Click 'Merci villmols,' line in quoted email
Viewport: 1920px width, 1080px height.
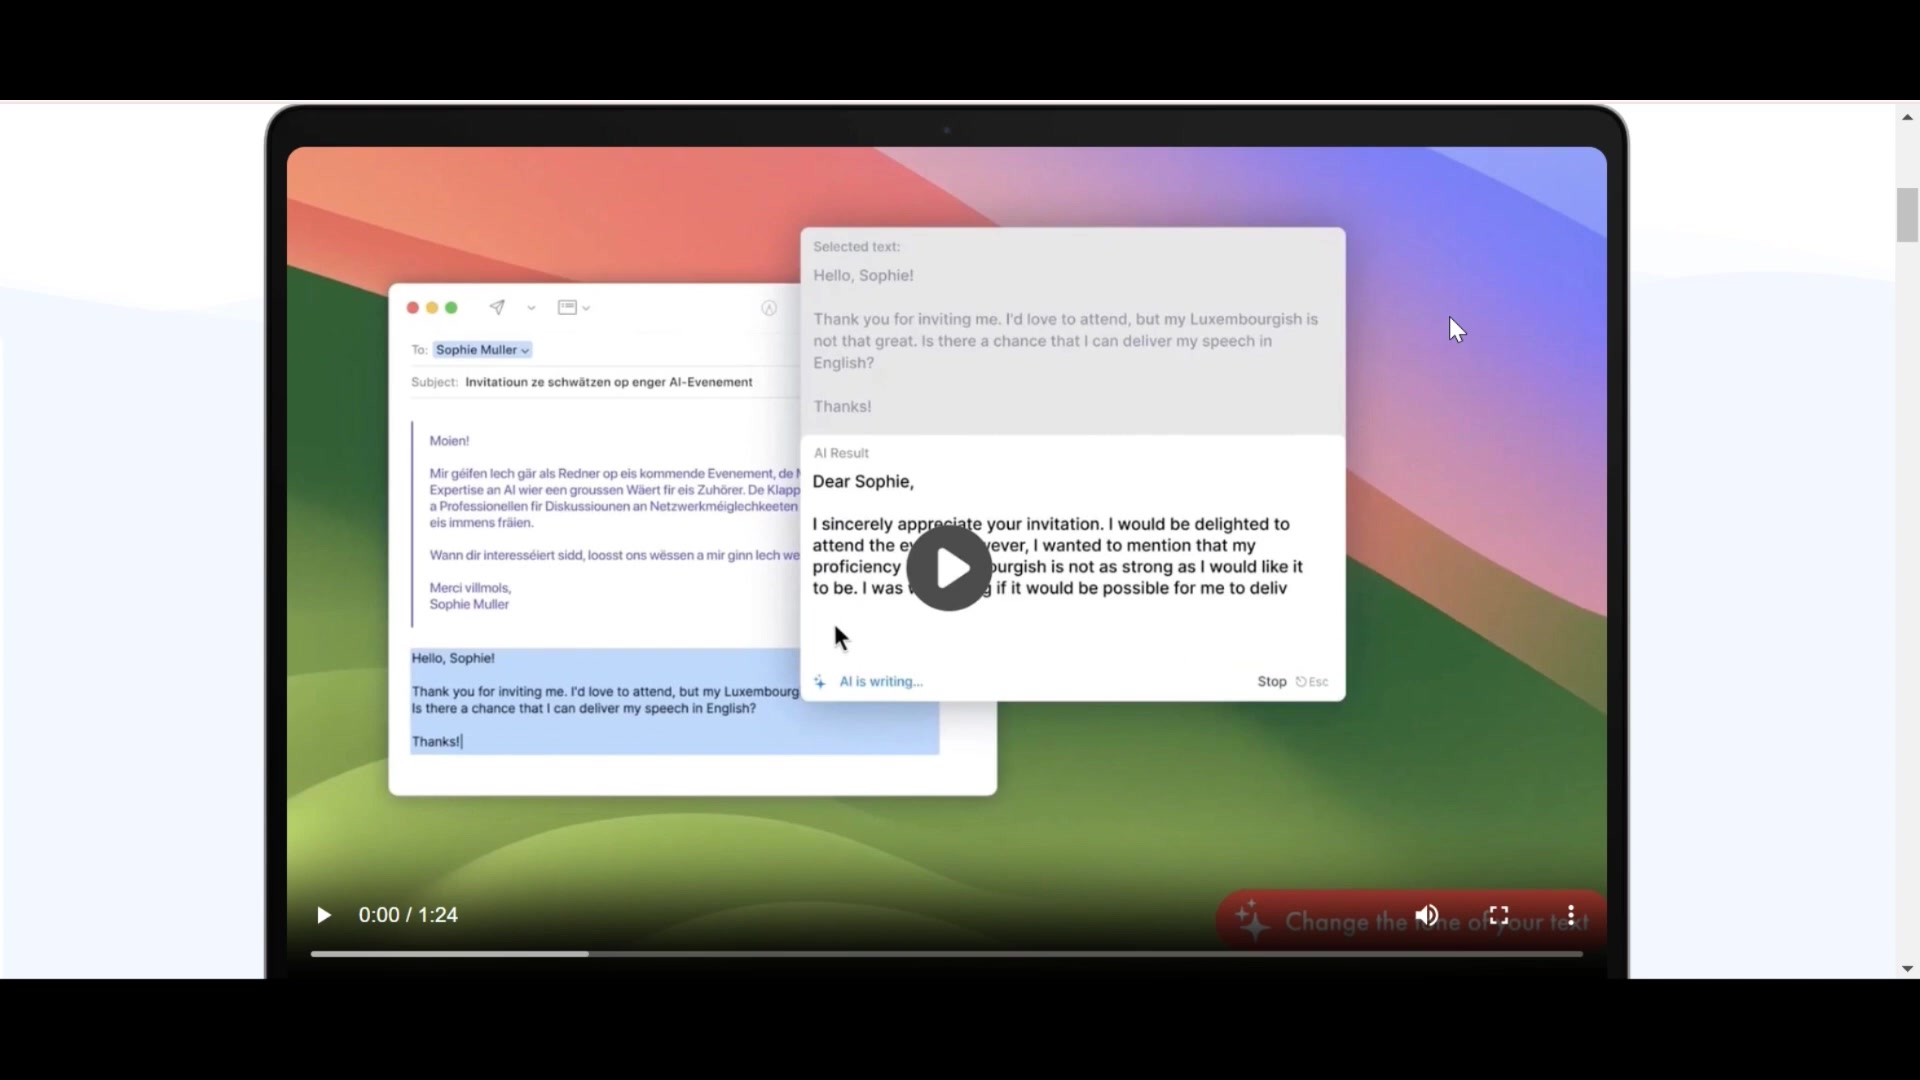tap(470, 588)
